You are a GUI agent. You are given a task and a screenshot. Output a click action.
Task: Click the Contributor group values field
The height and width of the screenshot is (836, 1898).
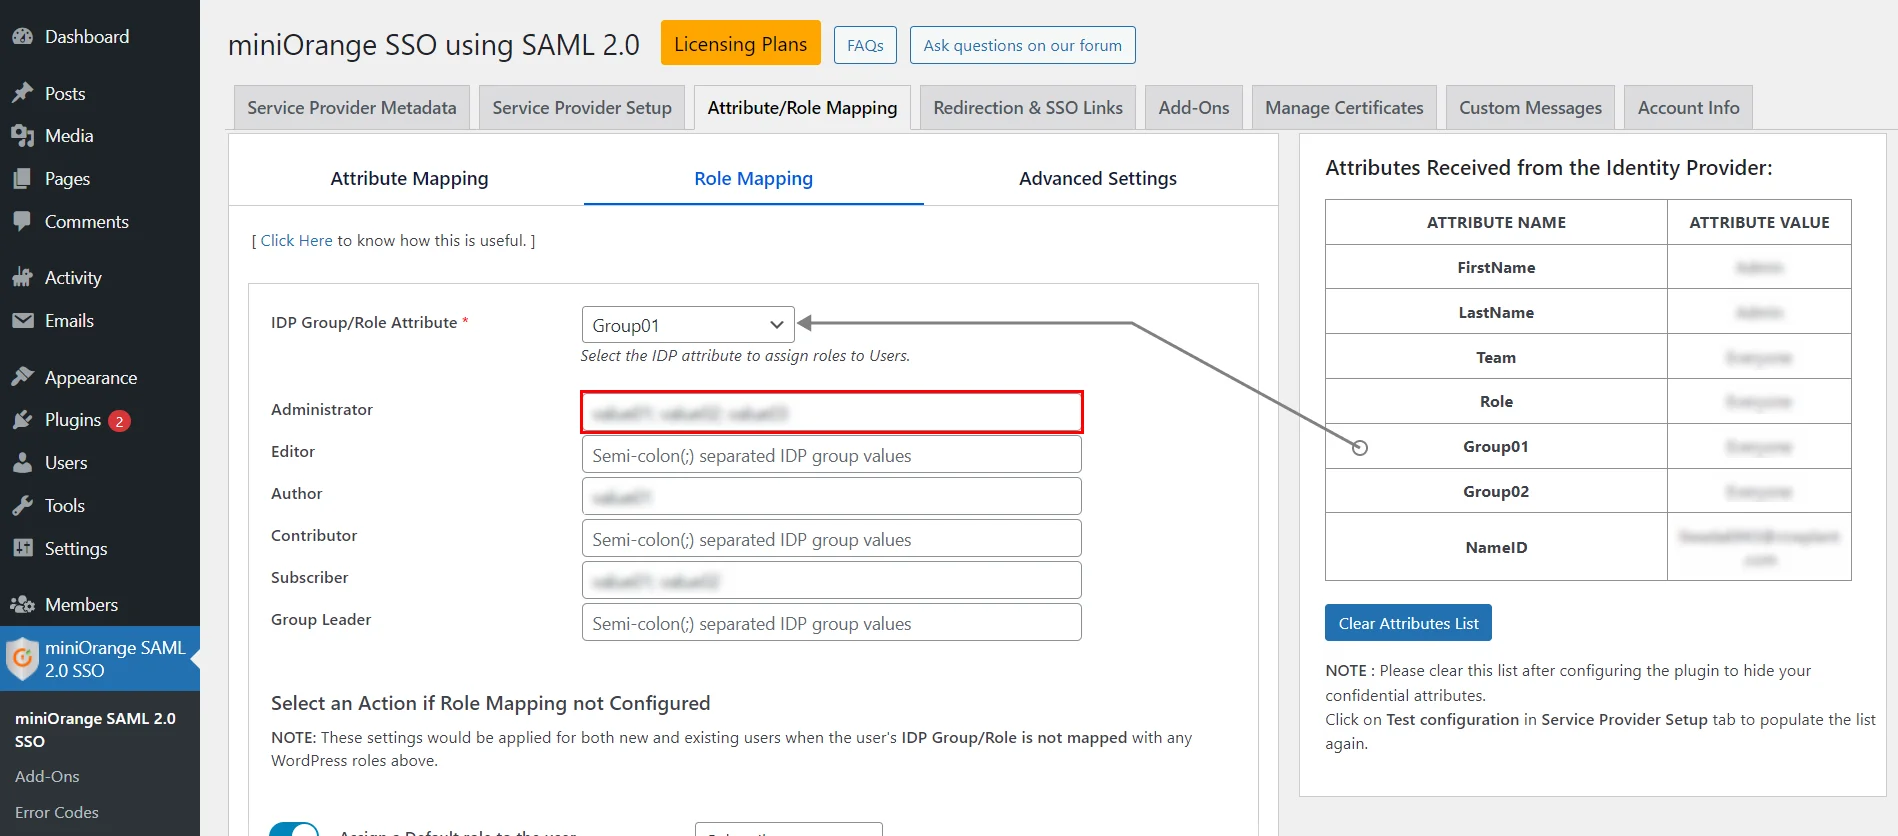pos(831,538)
